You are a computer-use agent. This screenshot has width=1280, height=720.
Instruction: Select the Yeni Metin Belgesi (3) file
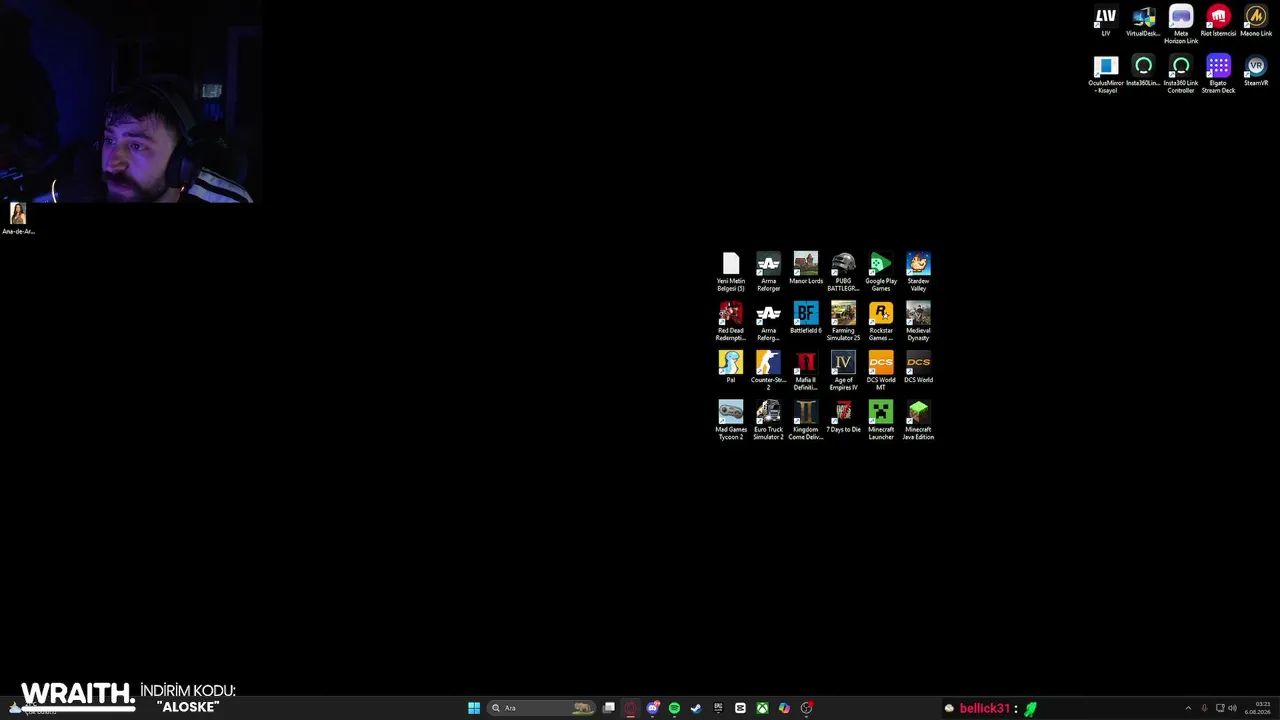point(731,272)
